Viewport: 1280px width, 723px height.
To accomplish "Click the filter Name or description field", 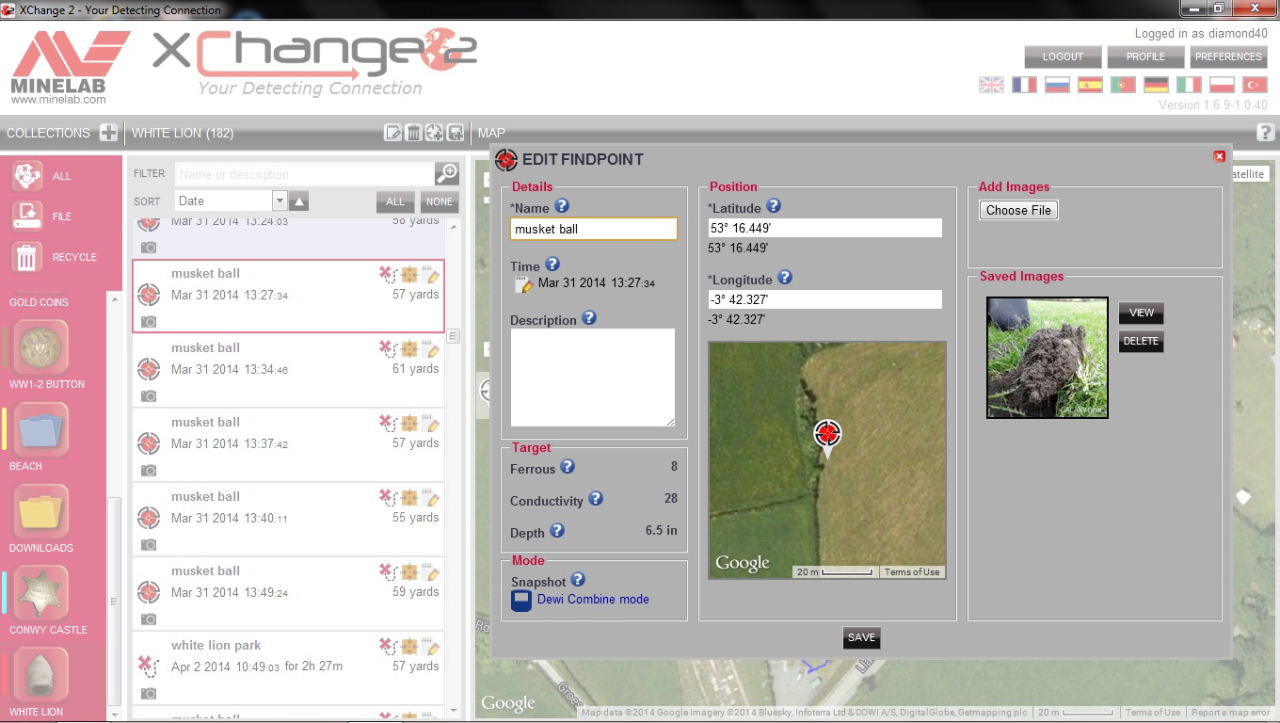I will coord(305,174).
